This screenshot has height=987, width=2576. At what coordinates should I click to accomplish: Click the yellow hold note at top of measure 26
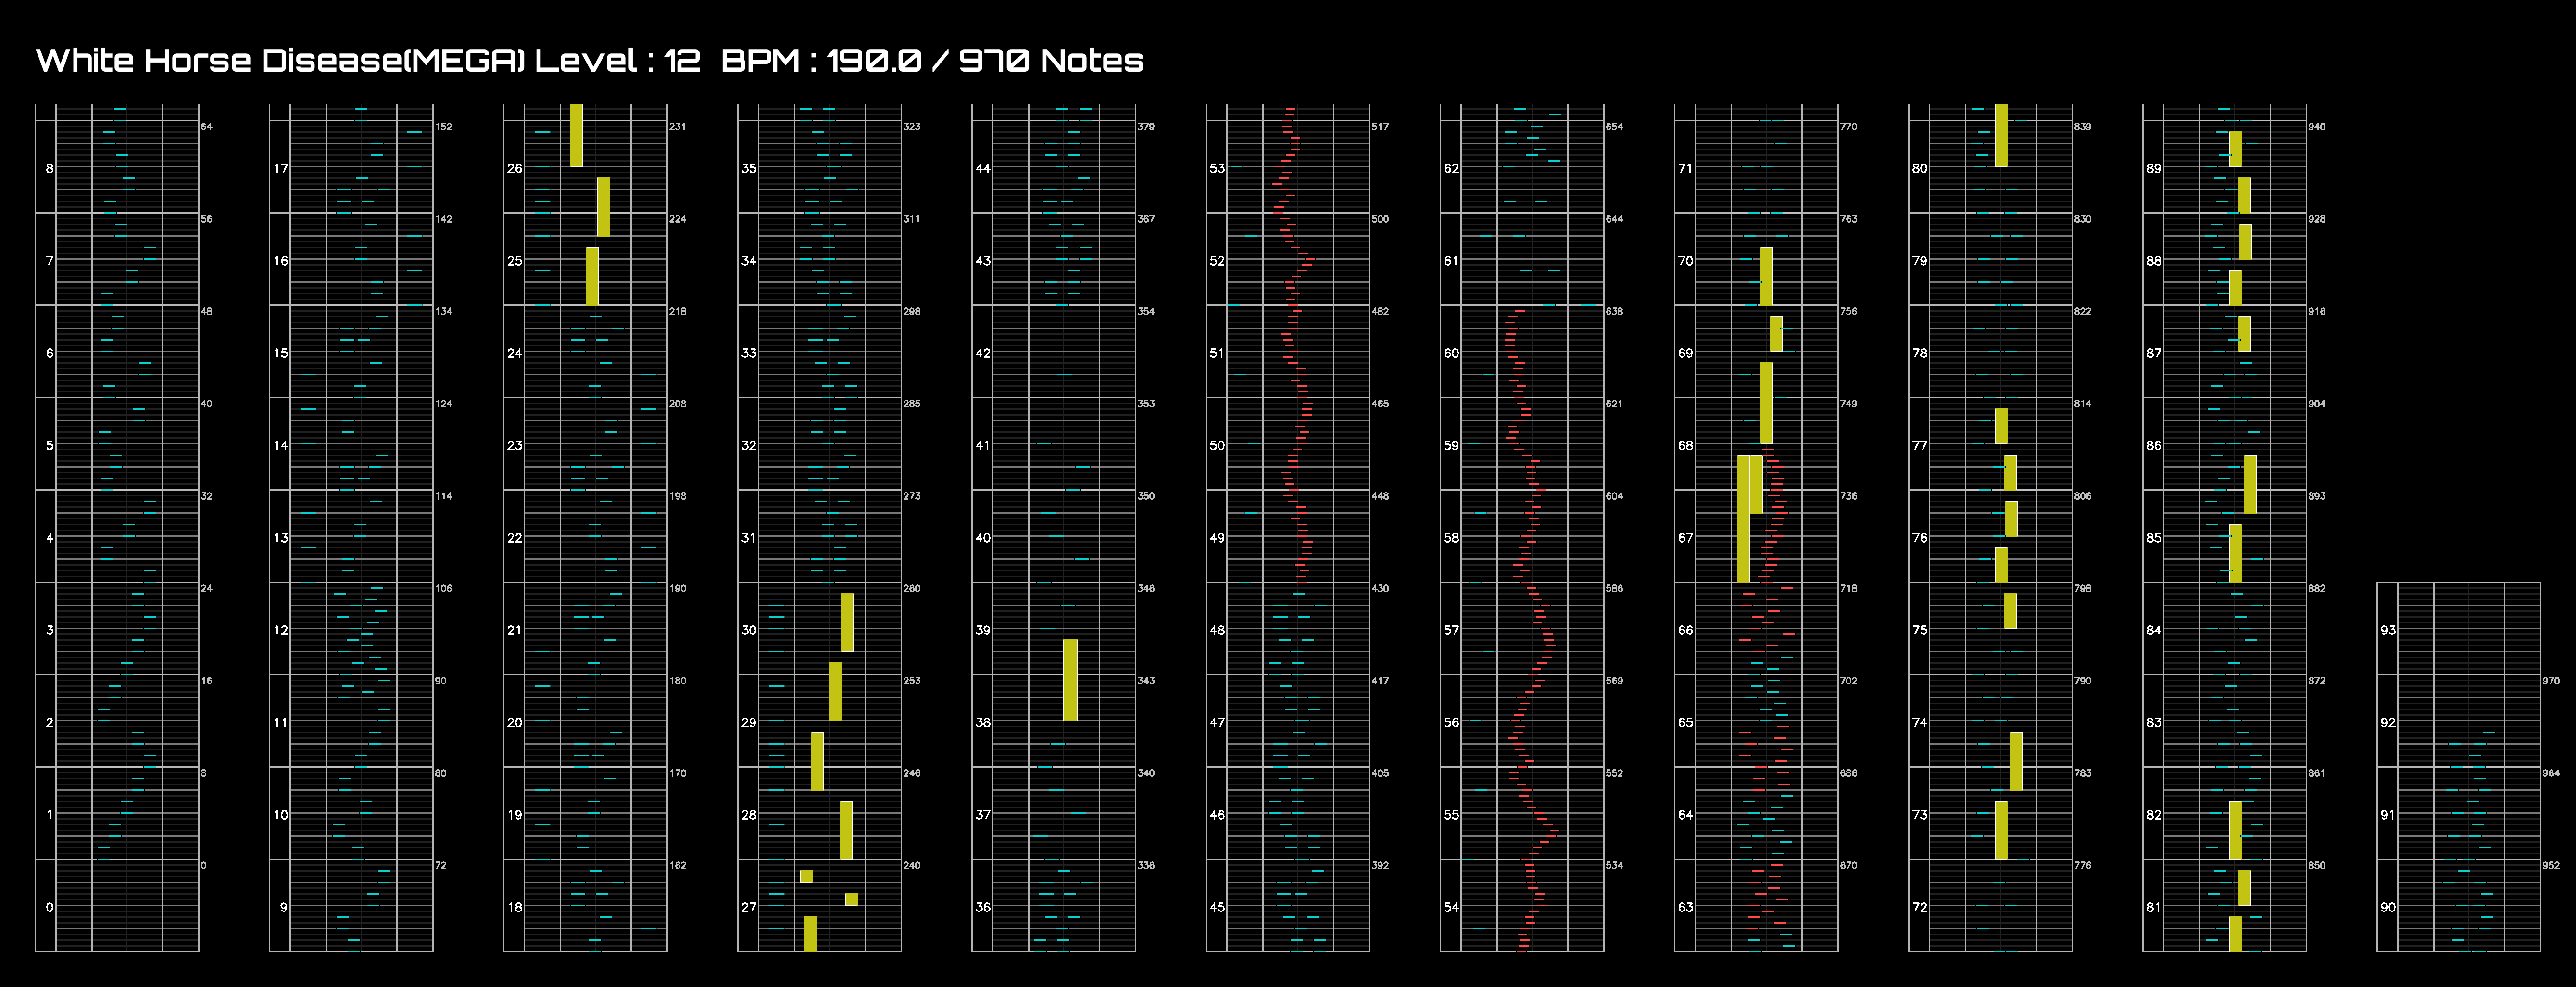pyautogui.click(x=576, y=135)
